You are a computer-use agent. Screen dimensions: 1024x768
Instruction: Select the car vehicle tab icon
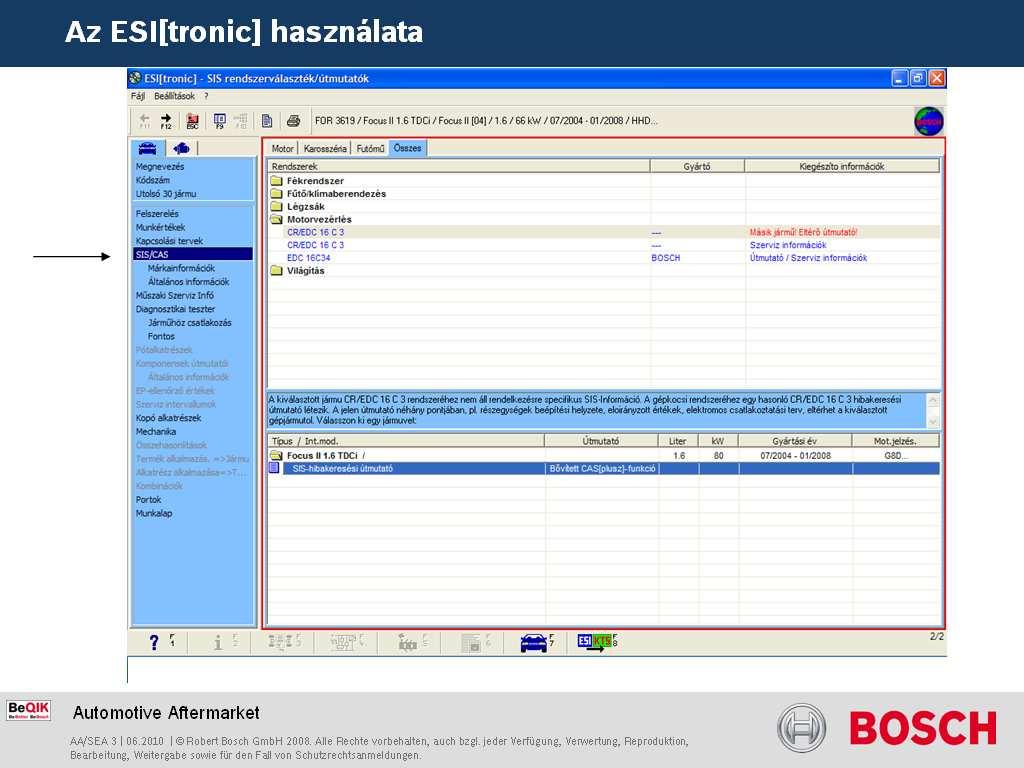(x=148, y=148)
